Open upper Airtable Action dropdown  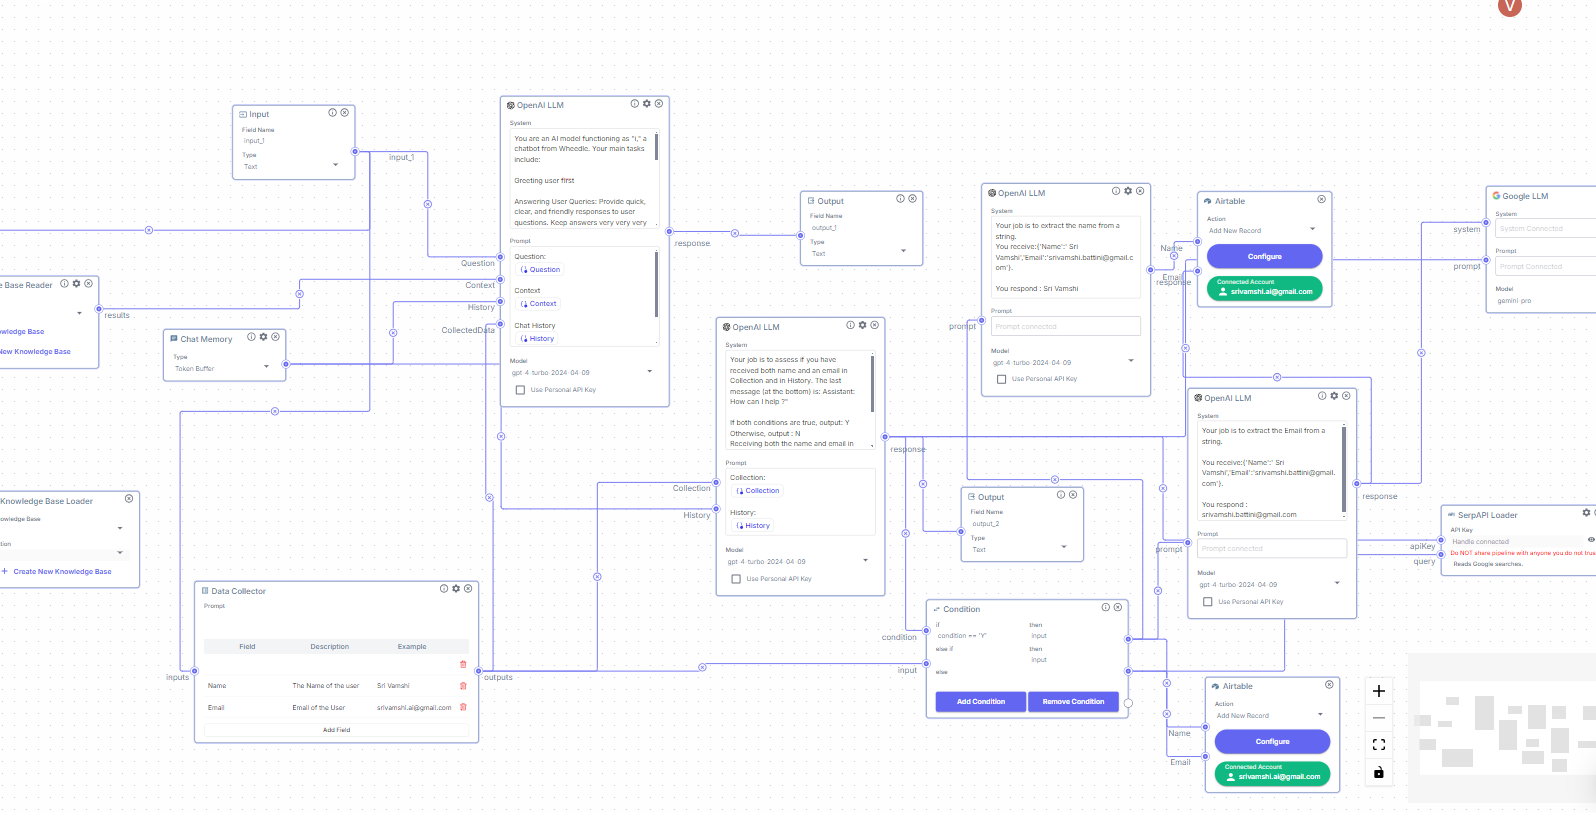(x=1263, y=230)
